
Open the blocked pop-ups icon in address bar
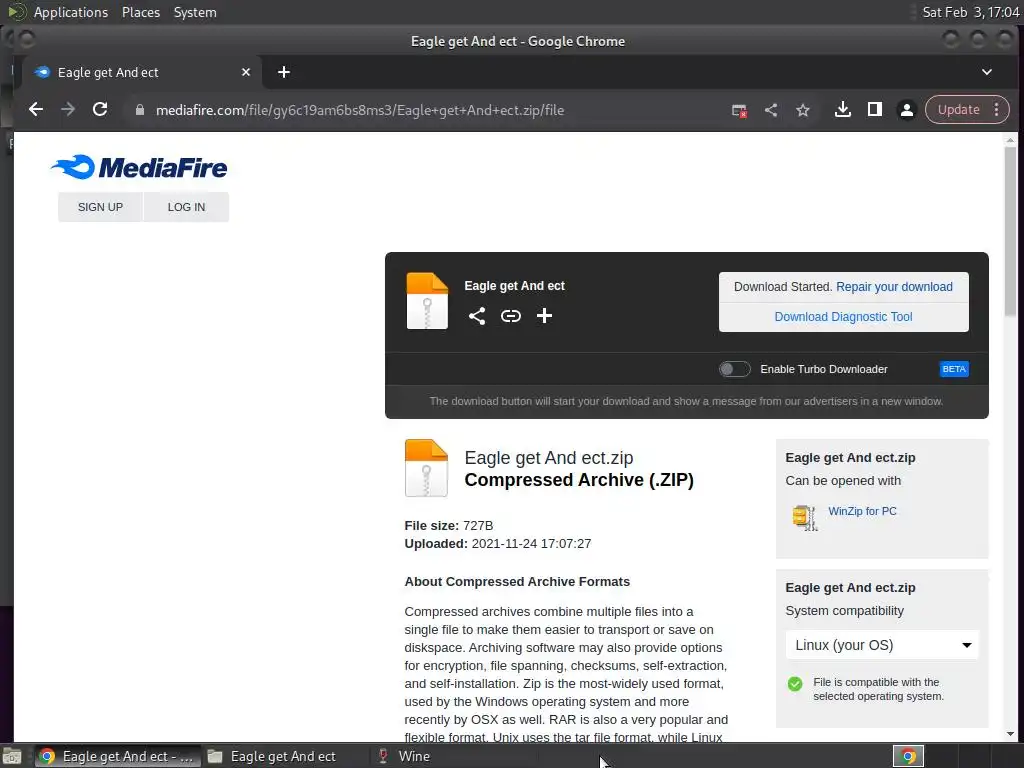[739, 110]
